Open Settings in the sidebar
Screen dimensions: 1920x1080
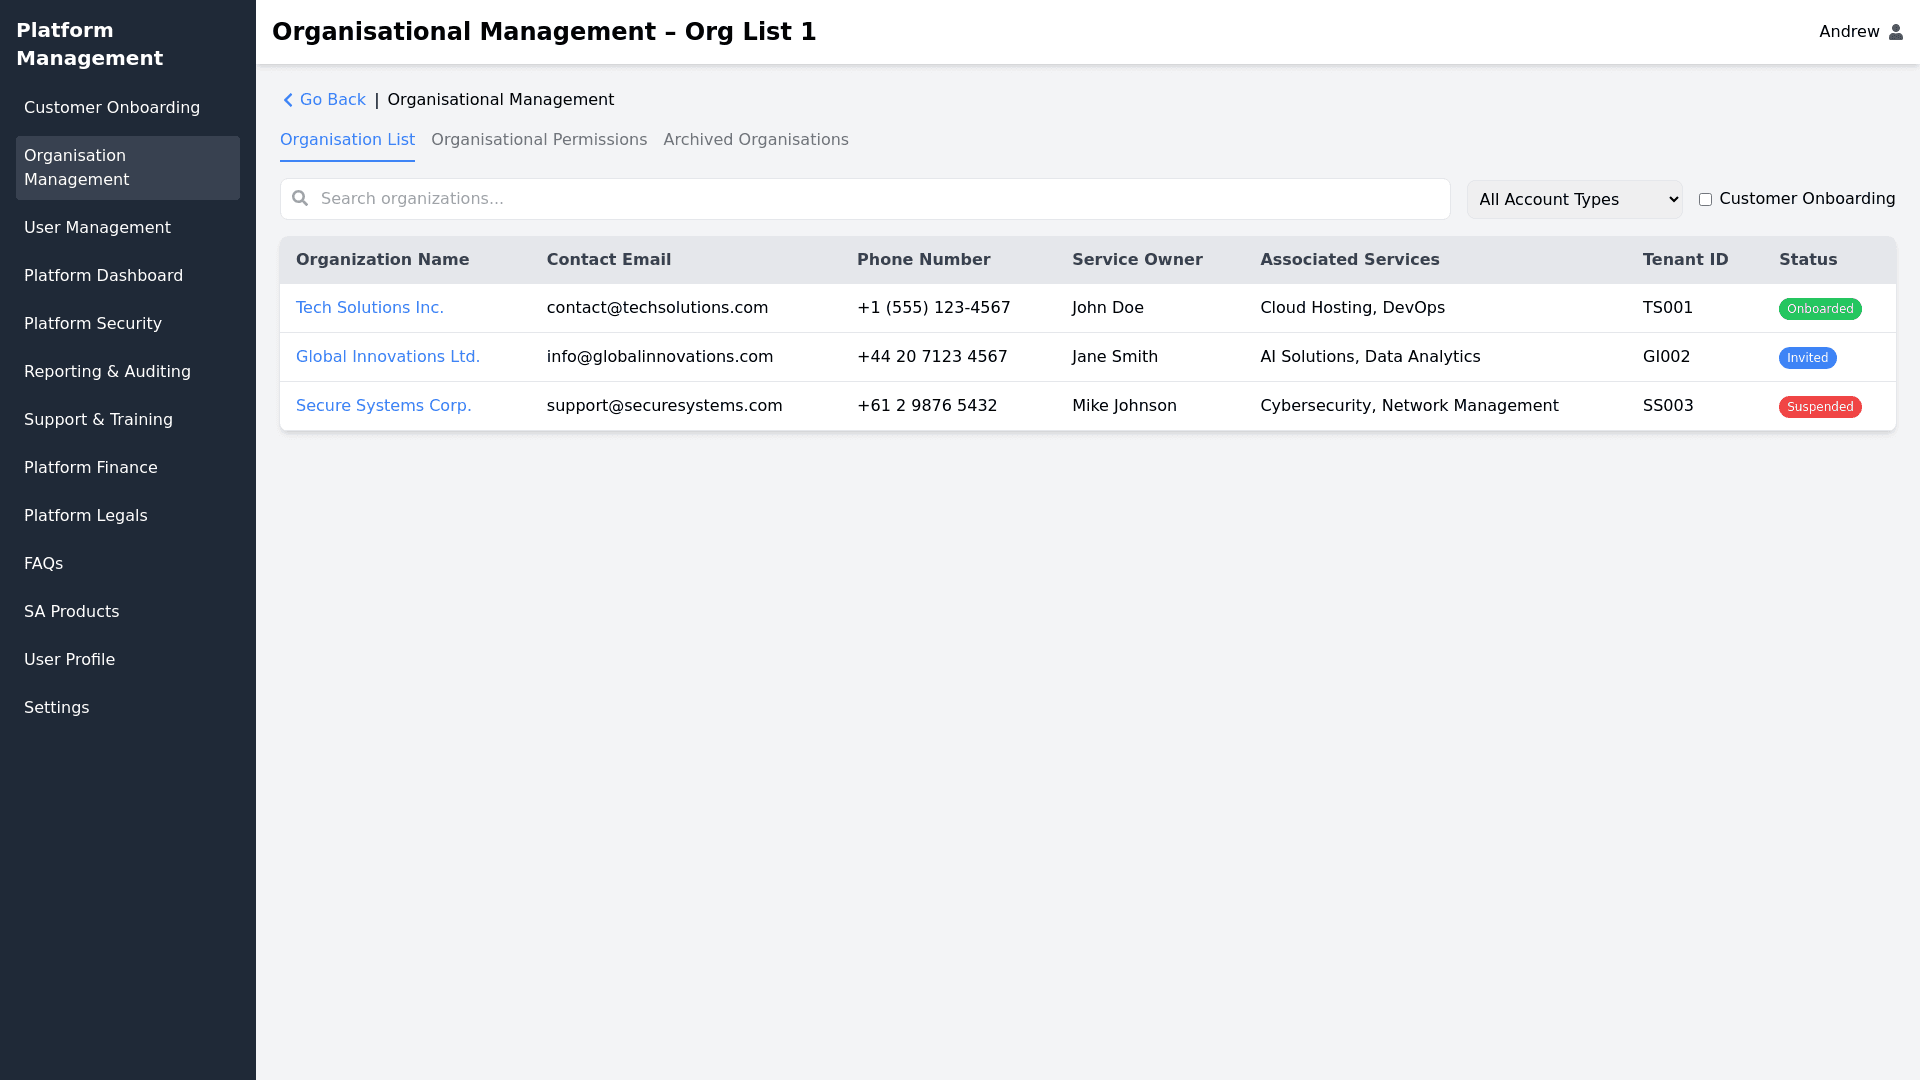pos(56,708)
